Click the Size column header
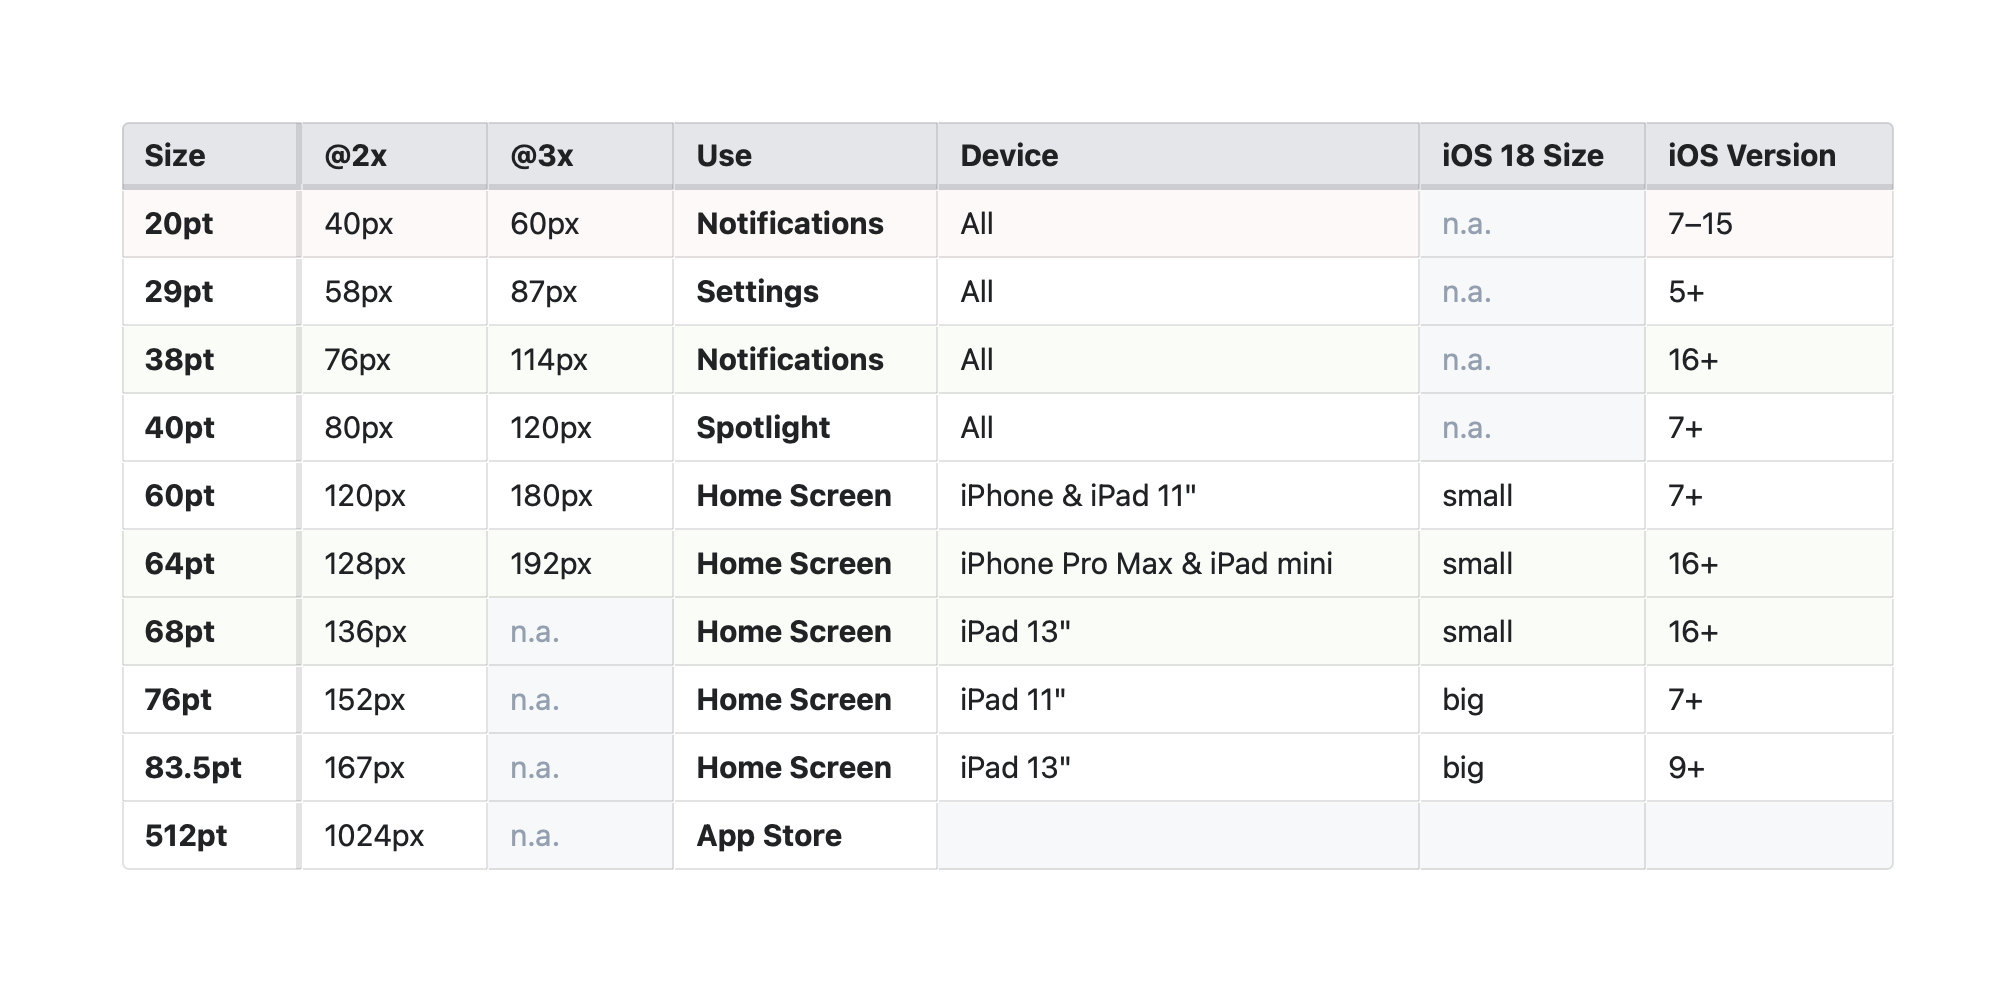The image size is (2016, 992). [175, 156]
